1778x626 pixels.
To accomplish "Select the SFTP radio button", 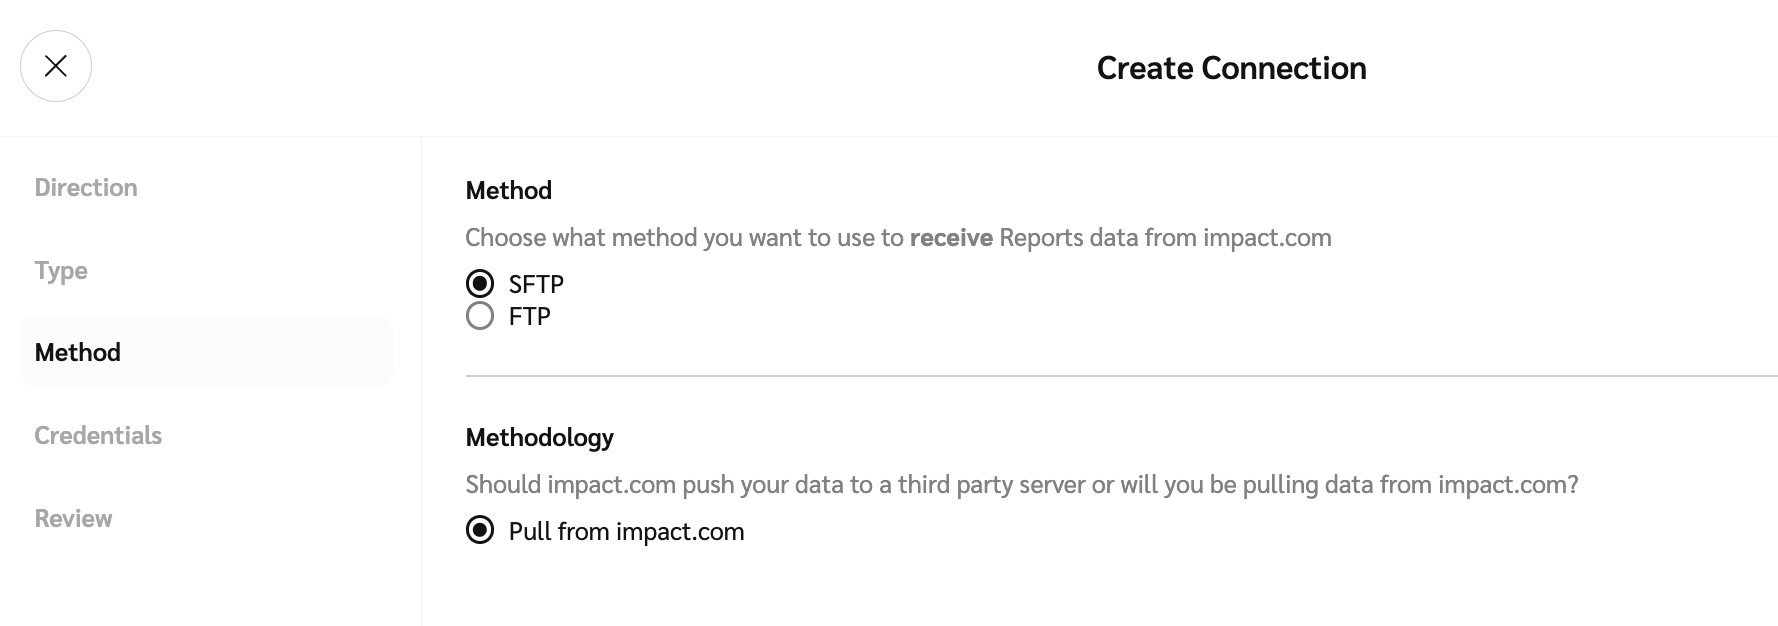I will click(x=480, y=284).
